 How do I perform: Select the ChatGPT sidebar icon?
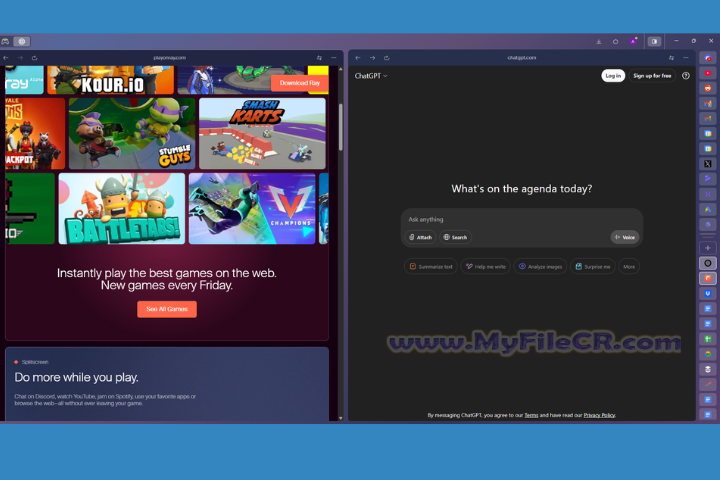click(708, 263)
